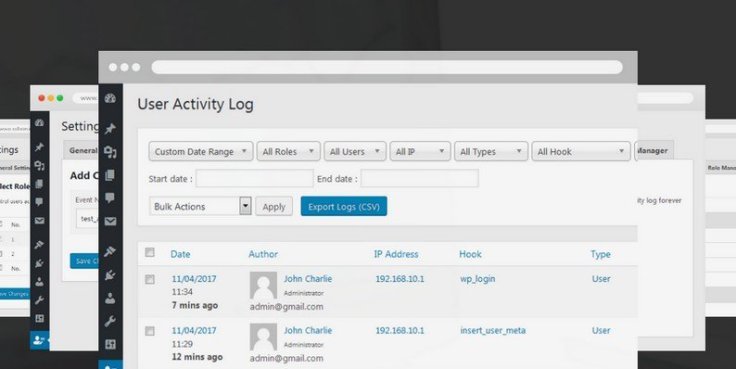The width and height of the screenshot is (736, 369).
Task: Tick the select-all checkbox in table header
Action: point(150,253)
